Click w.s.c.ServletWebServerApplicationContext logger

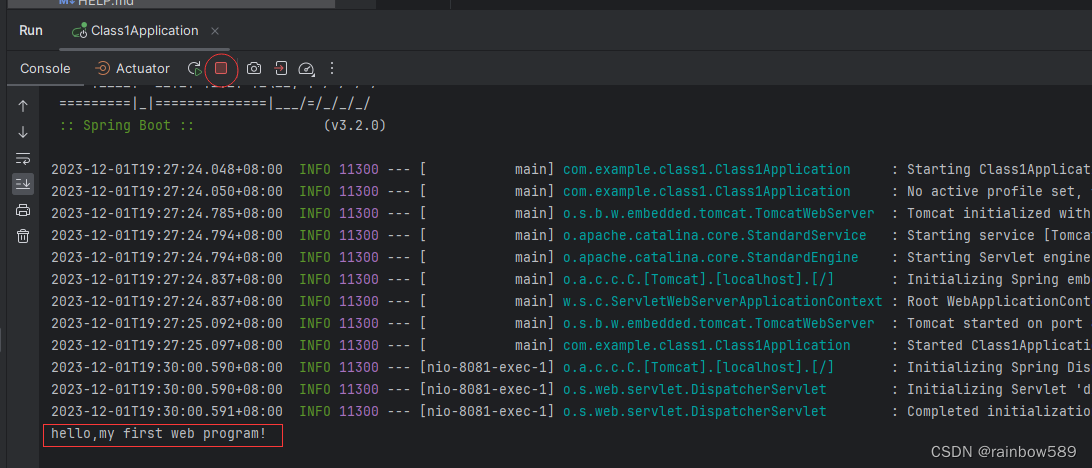pyautogui.click(x=723, y=302)
